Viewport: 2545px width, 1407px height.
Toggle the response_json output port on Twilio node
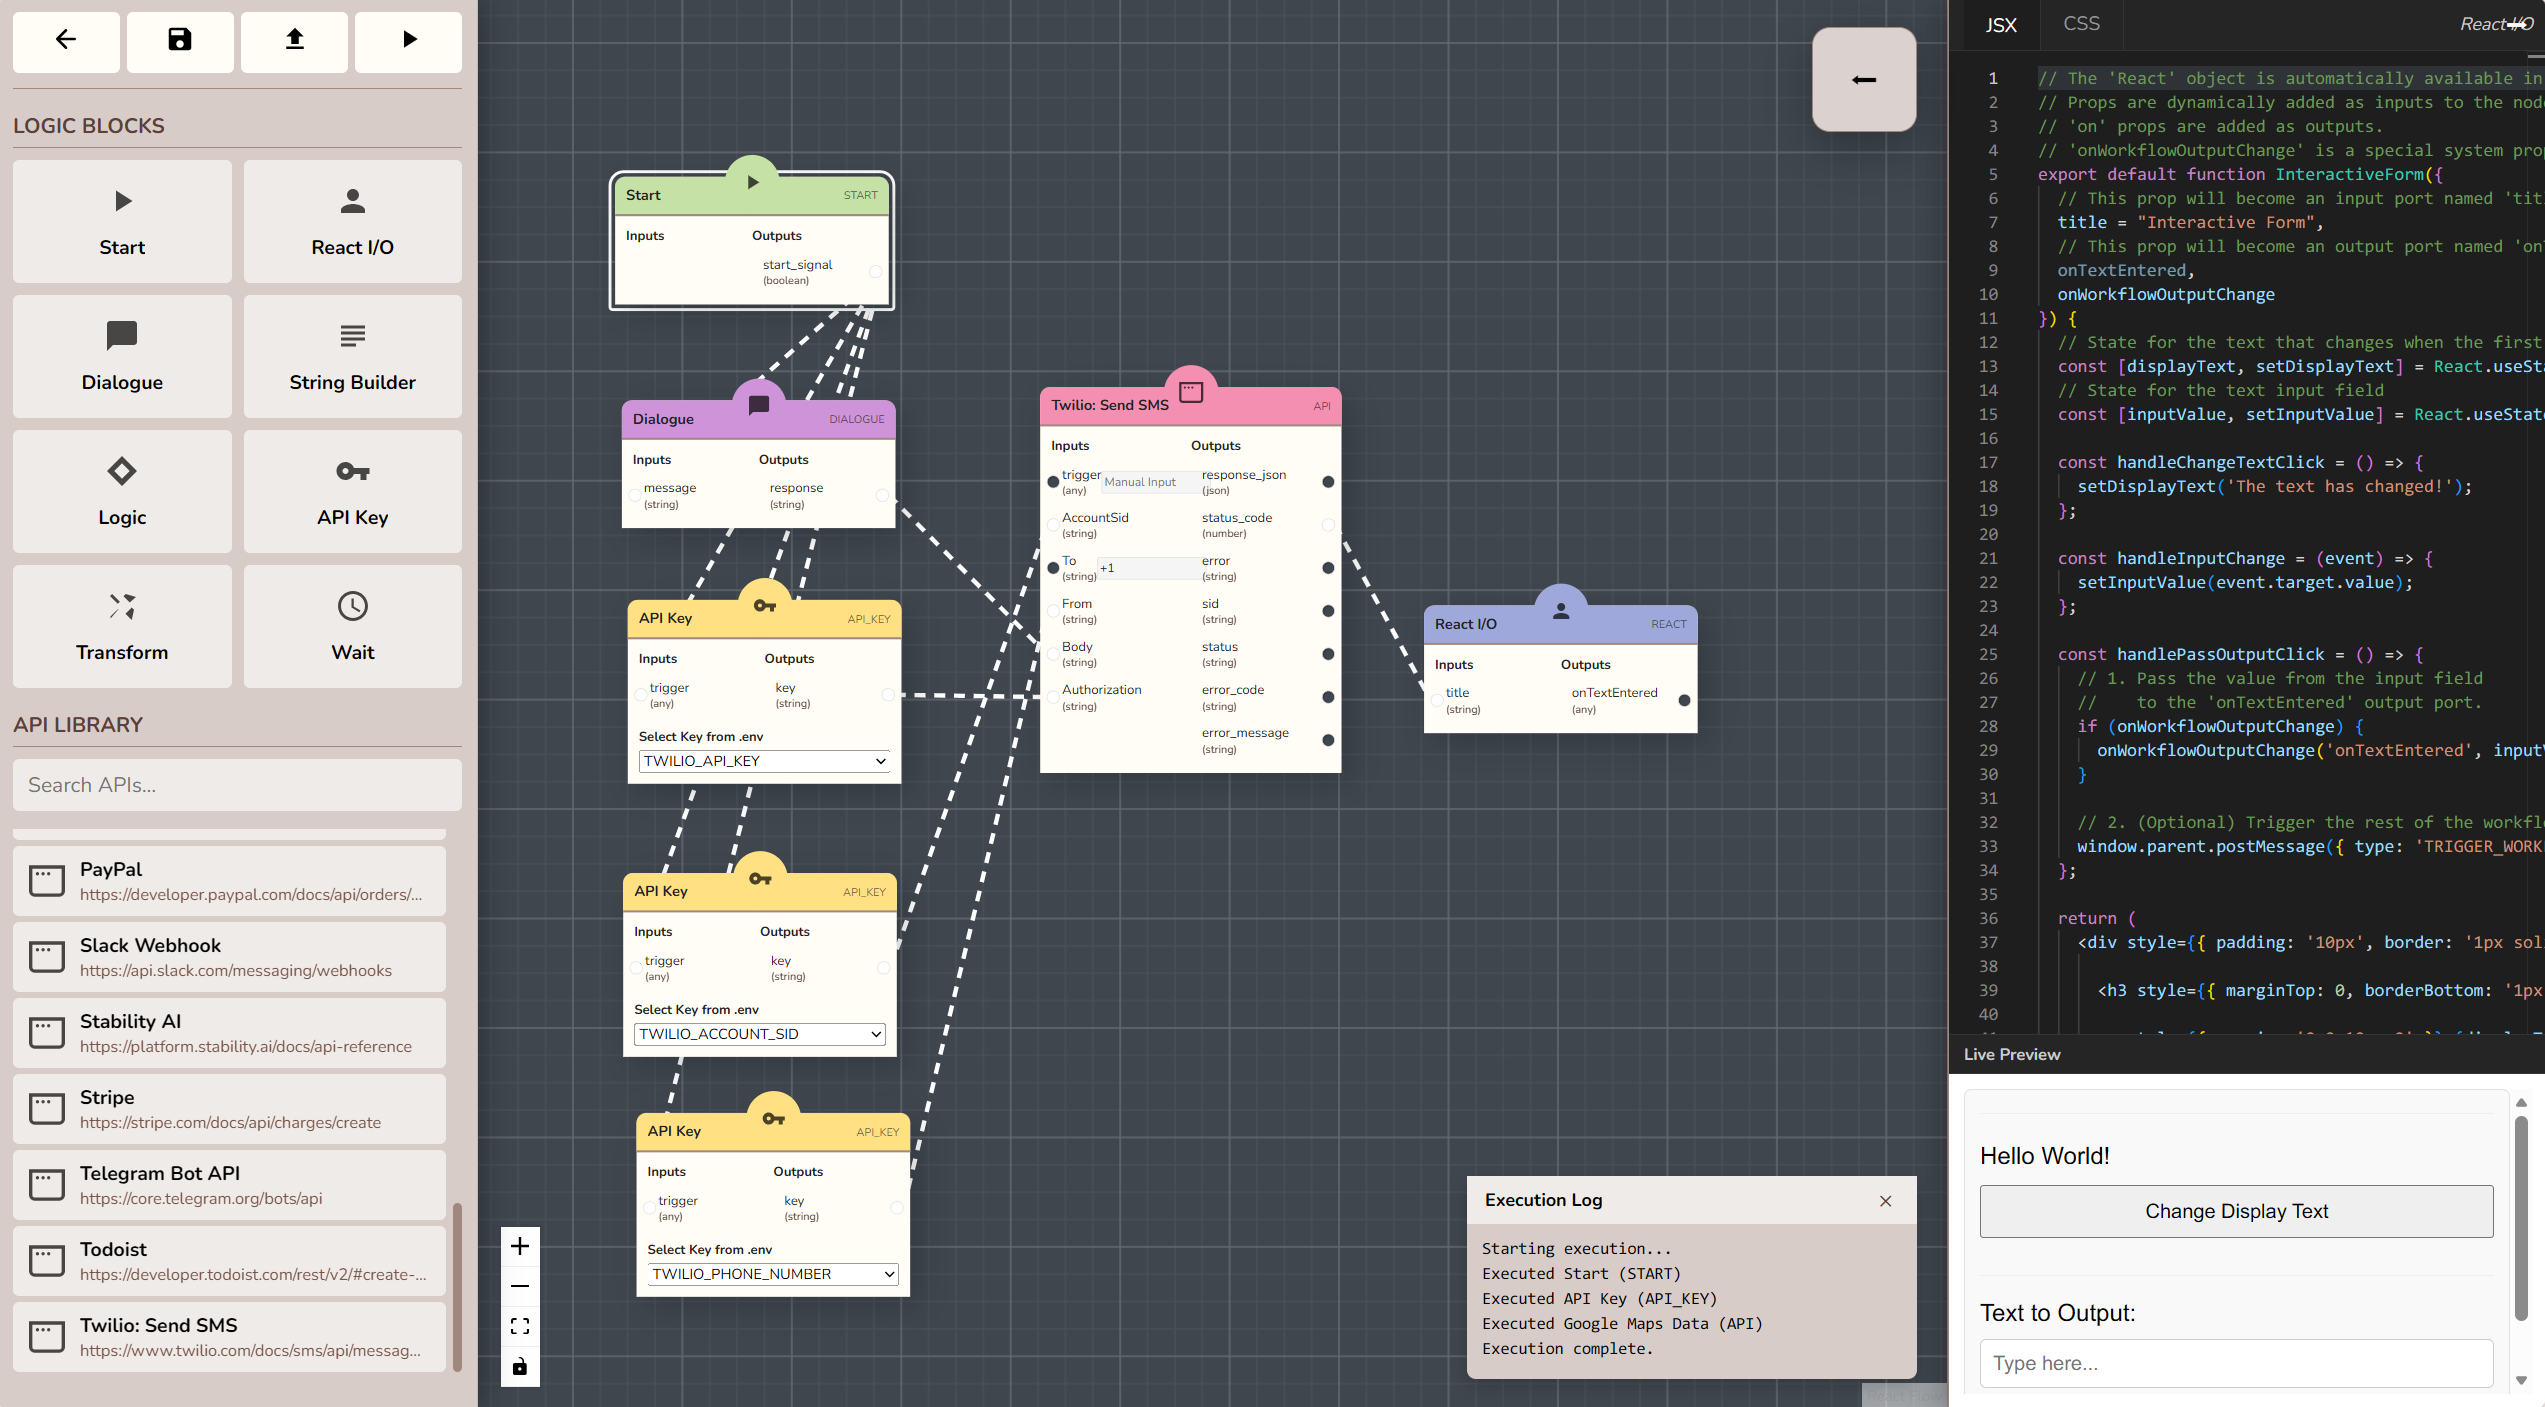[x=1328, y=482]
